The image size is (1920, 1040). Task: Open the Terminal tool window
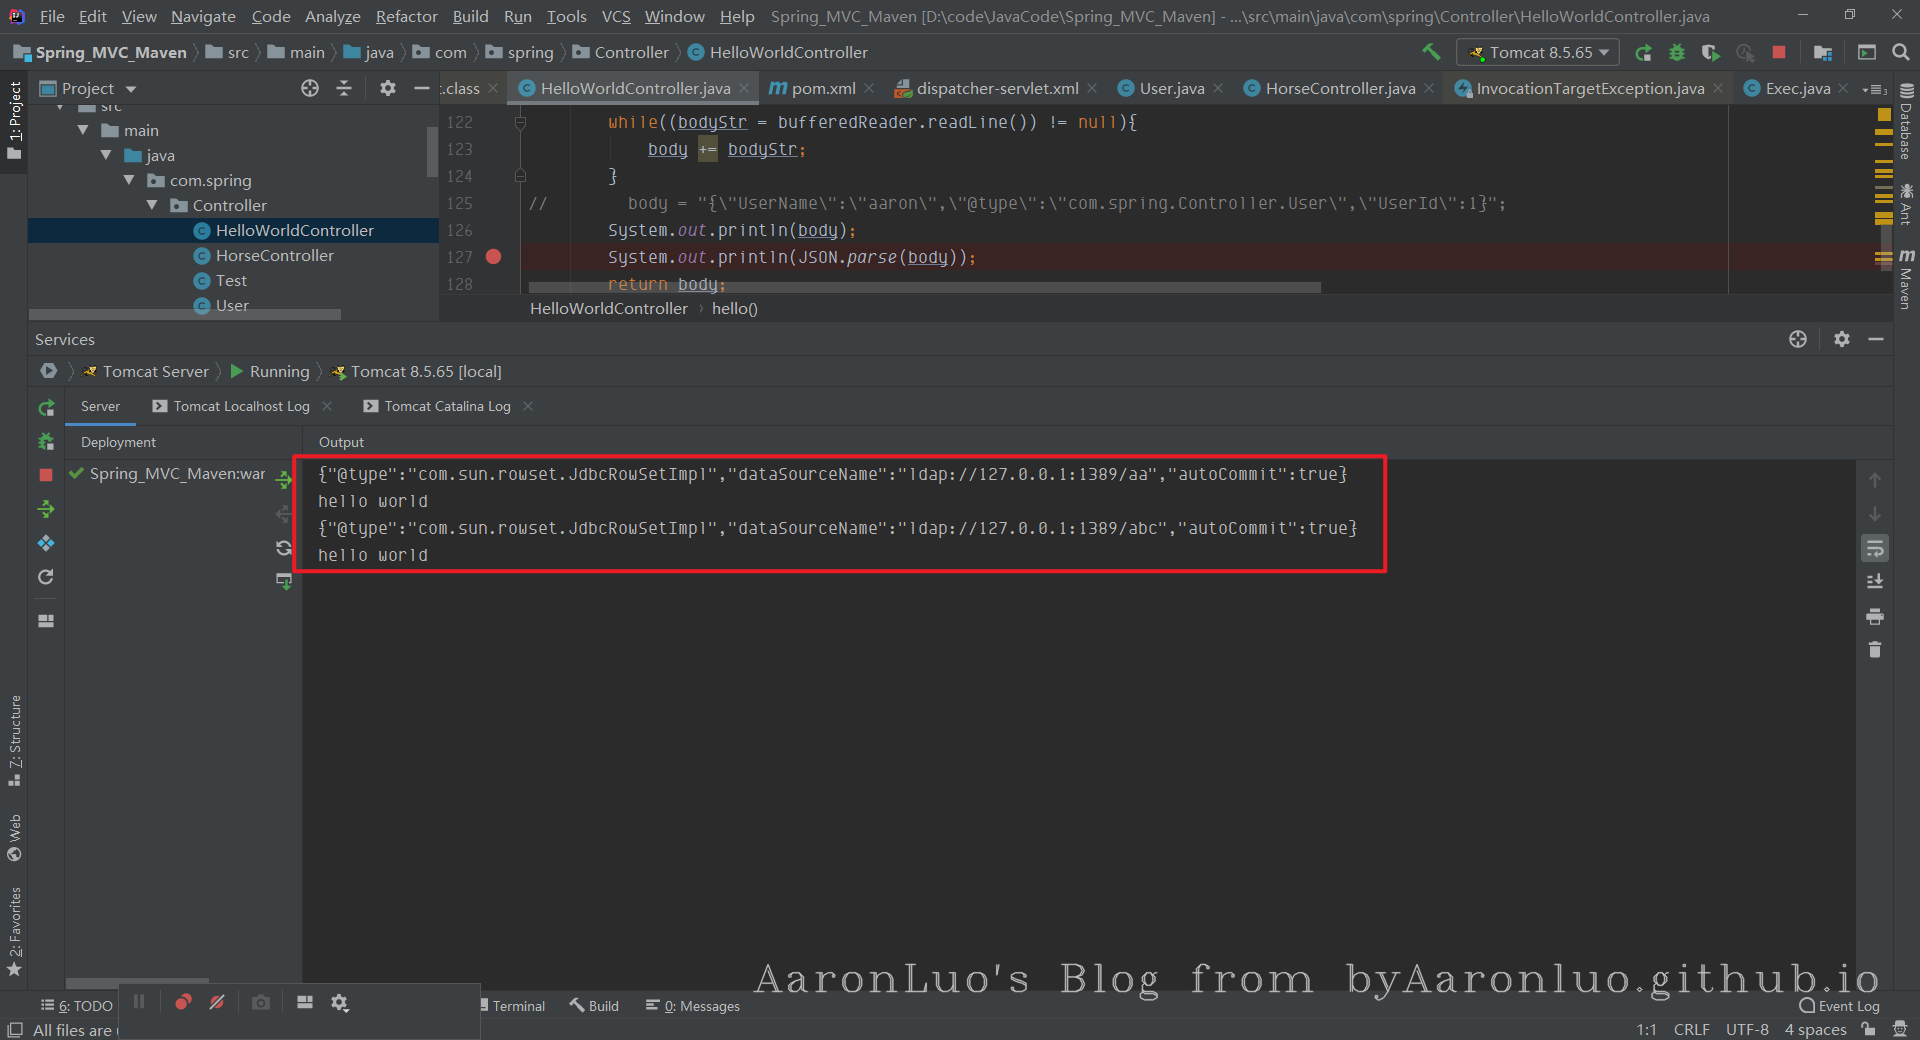(x=512, y=1006)
